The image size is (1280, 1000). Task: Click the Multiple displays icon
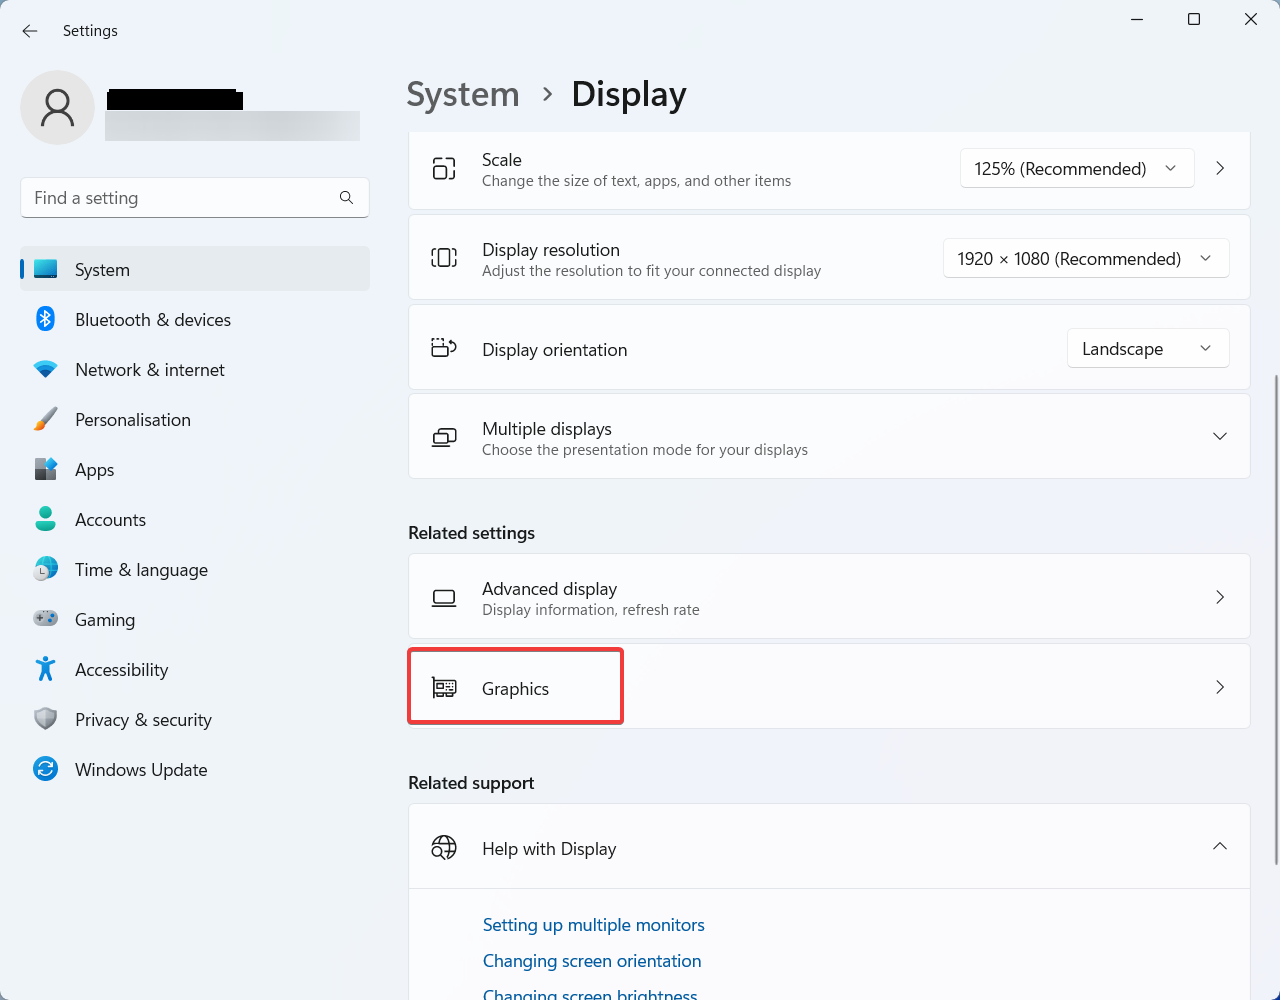coord(444,437)
